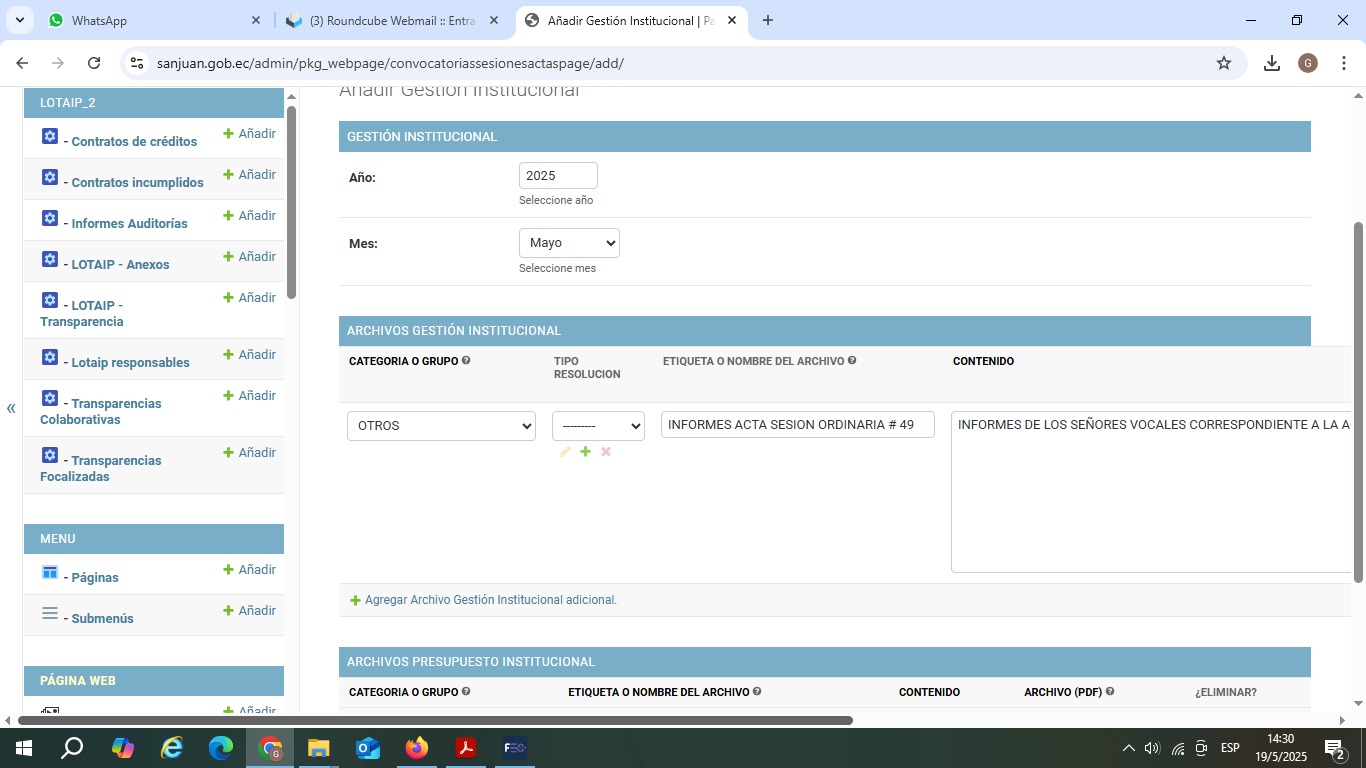Bookmark this page with the star icon
The image size is (1366, 768).
pyautogui.click(x=1223, y=63)
